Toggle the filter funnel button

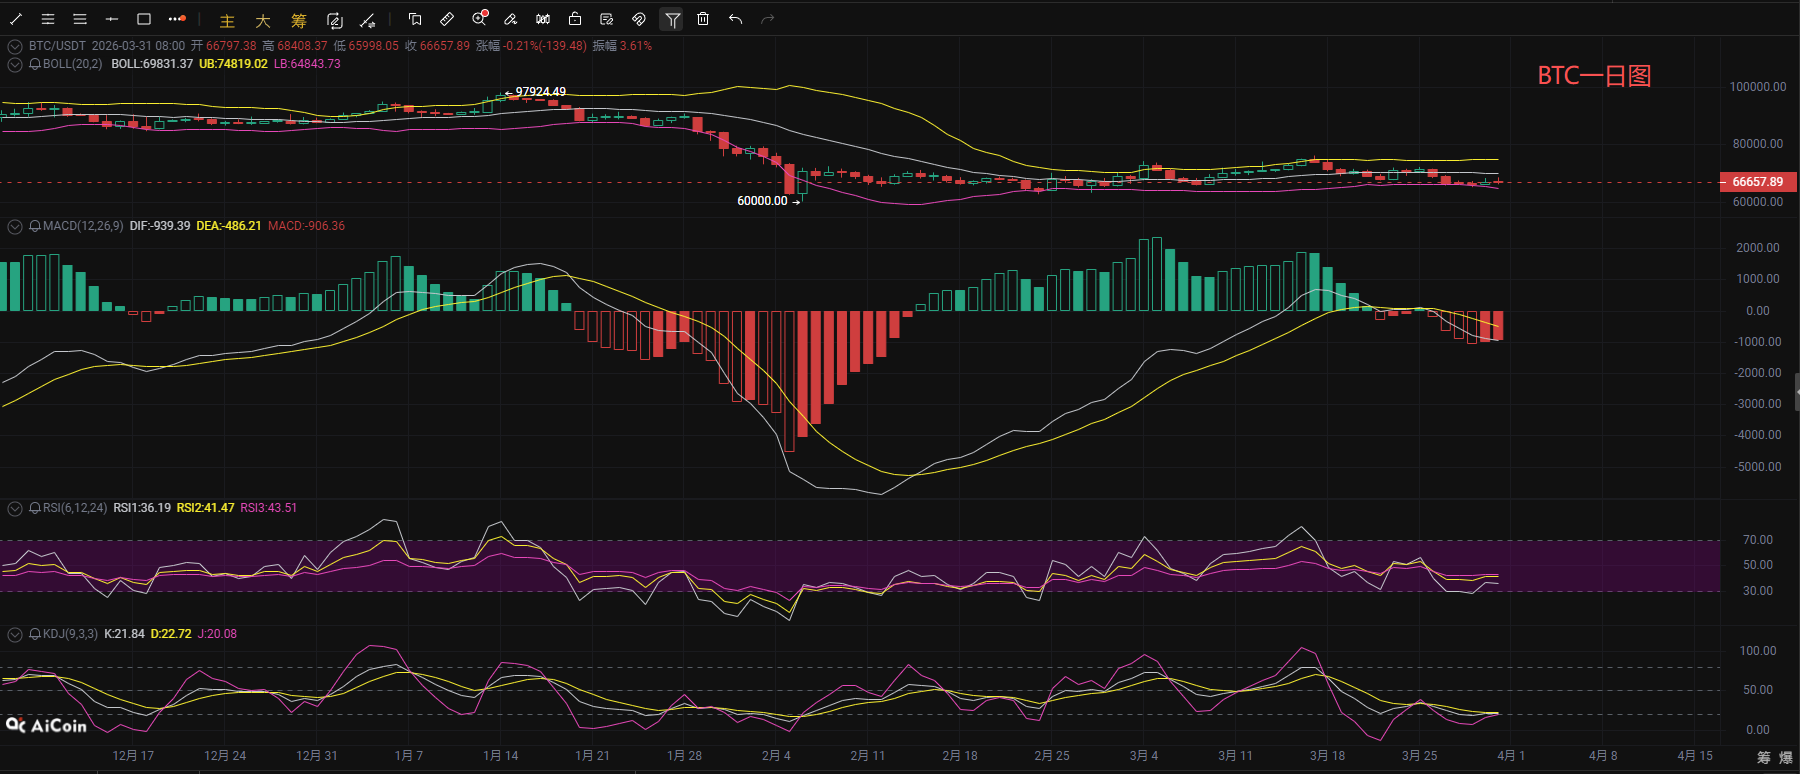(x=672, y=19)
